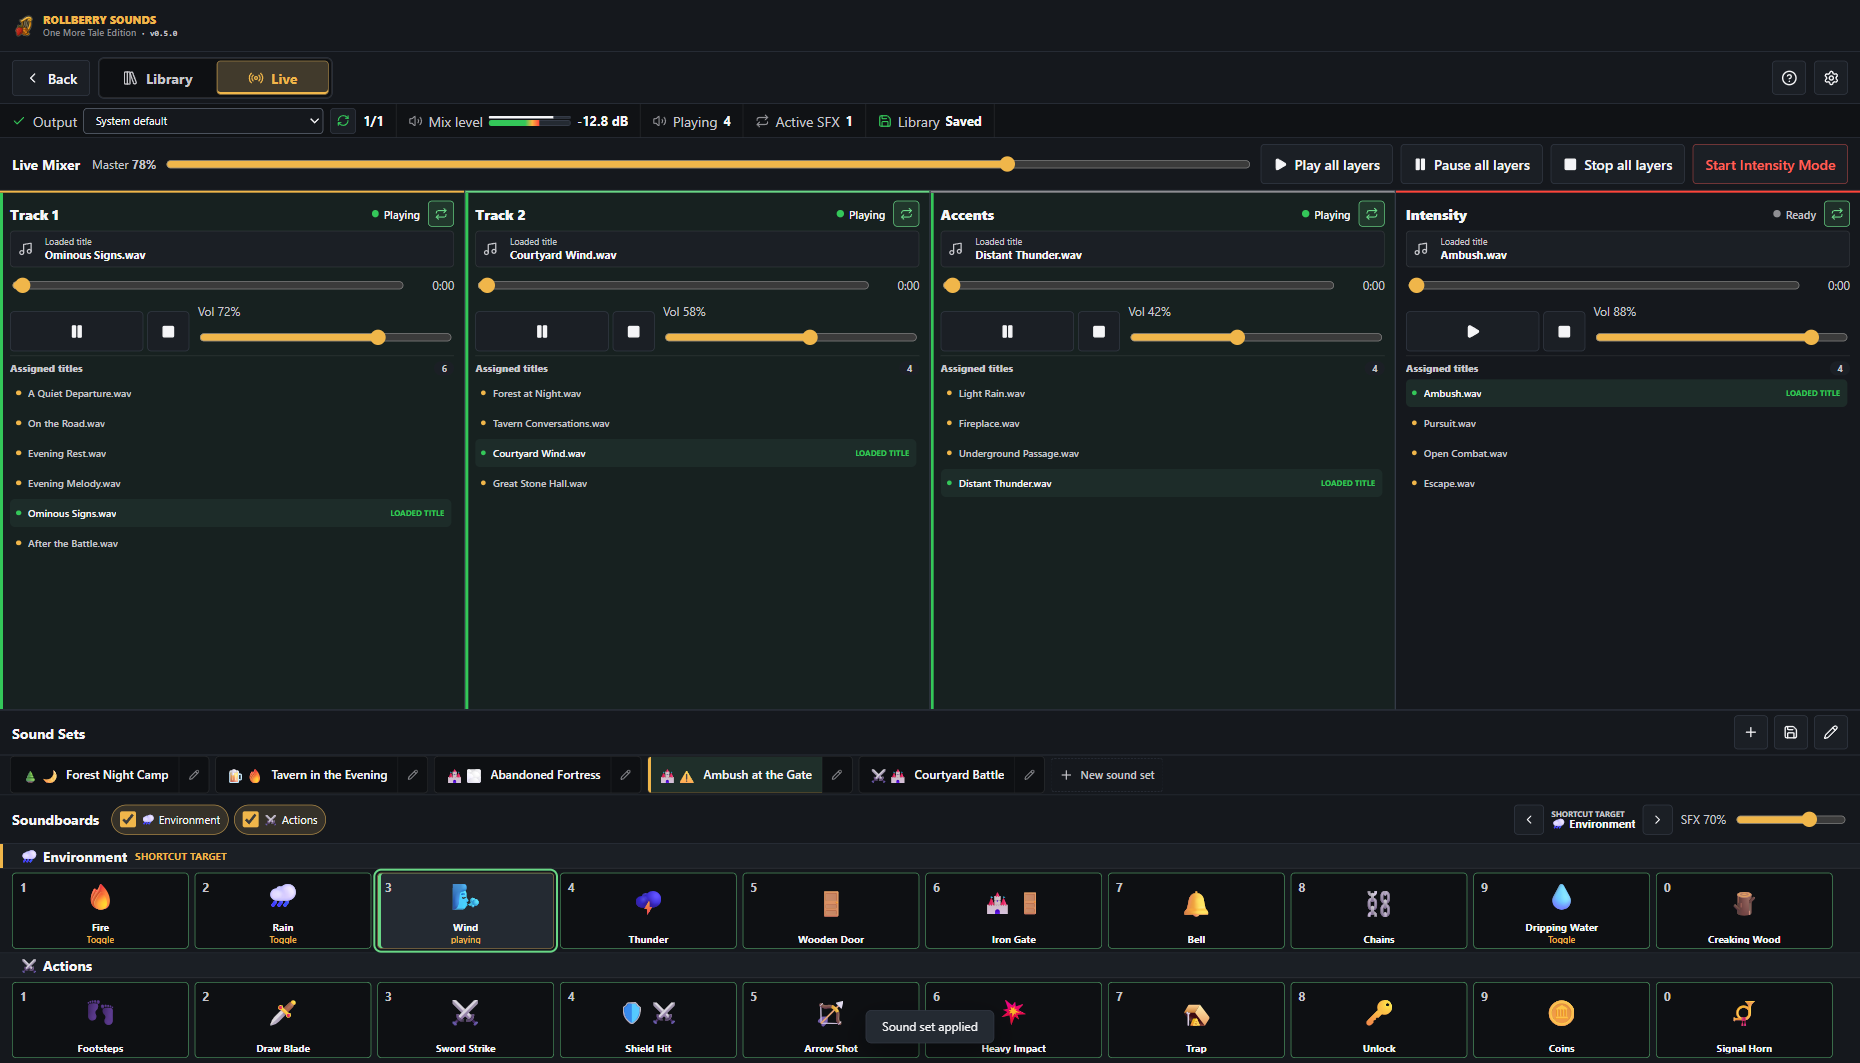Select After the Battle.wav in Track 1
Image resolution: width=1860 pixels, height=1063 pixels.
(231, 543)
